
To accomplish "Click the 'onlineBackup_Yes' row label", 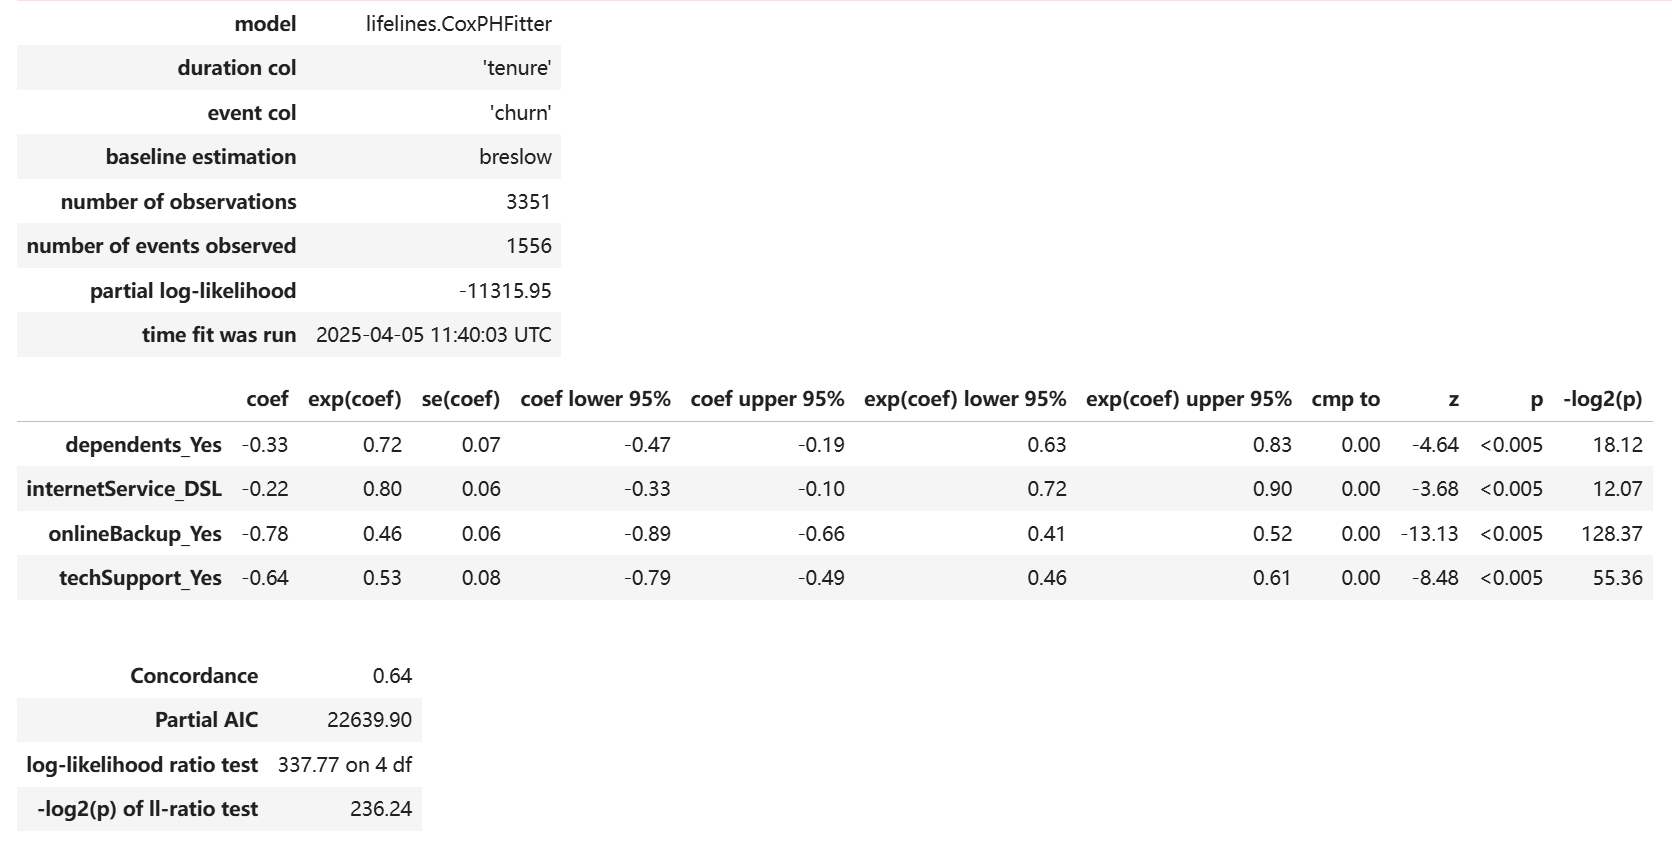I will pyautogui.click(x=135, y=534).
